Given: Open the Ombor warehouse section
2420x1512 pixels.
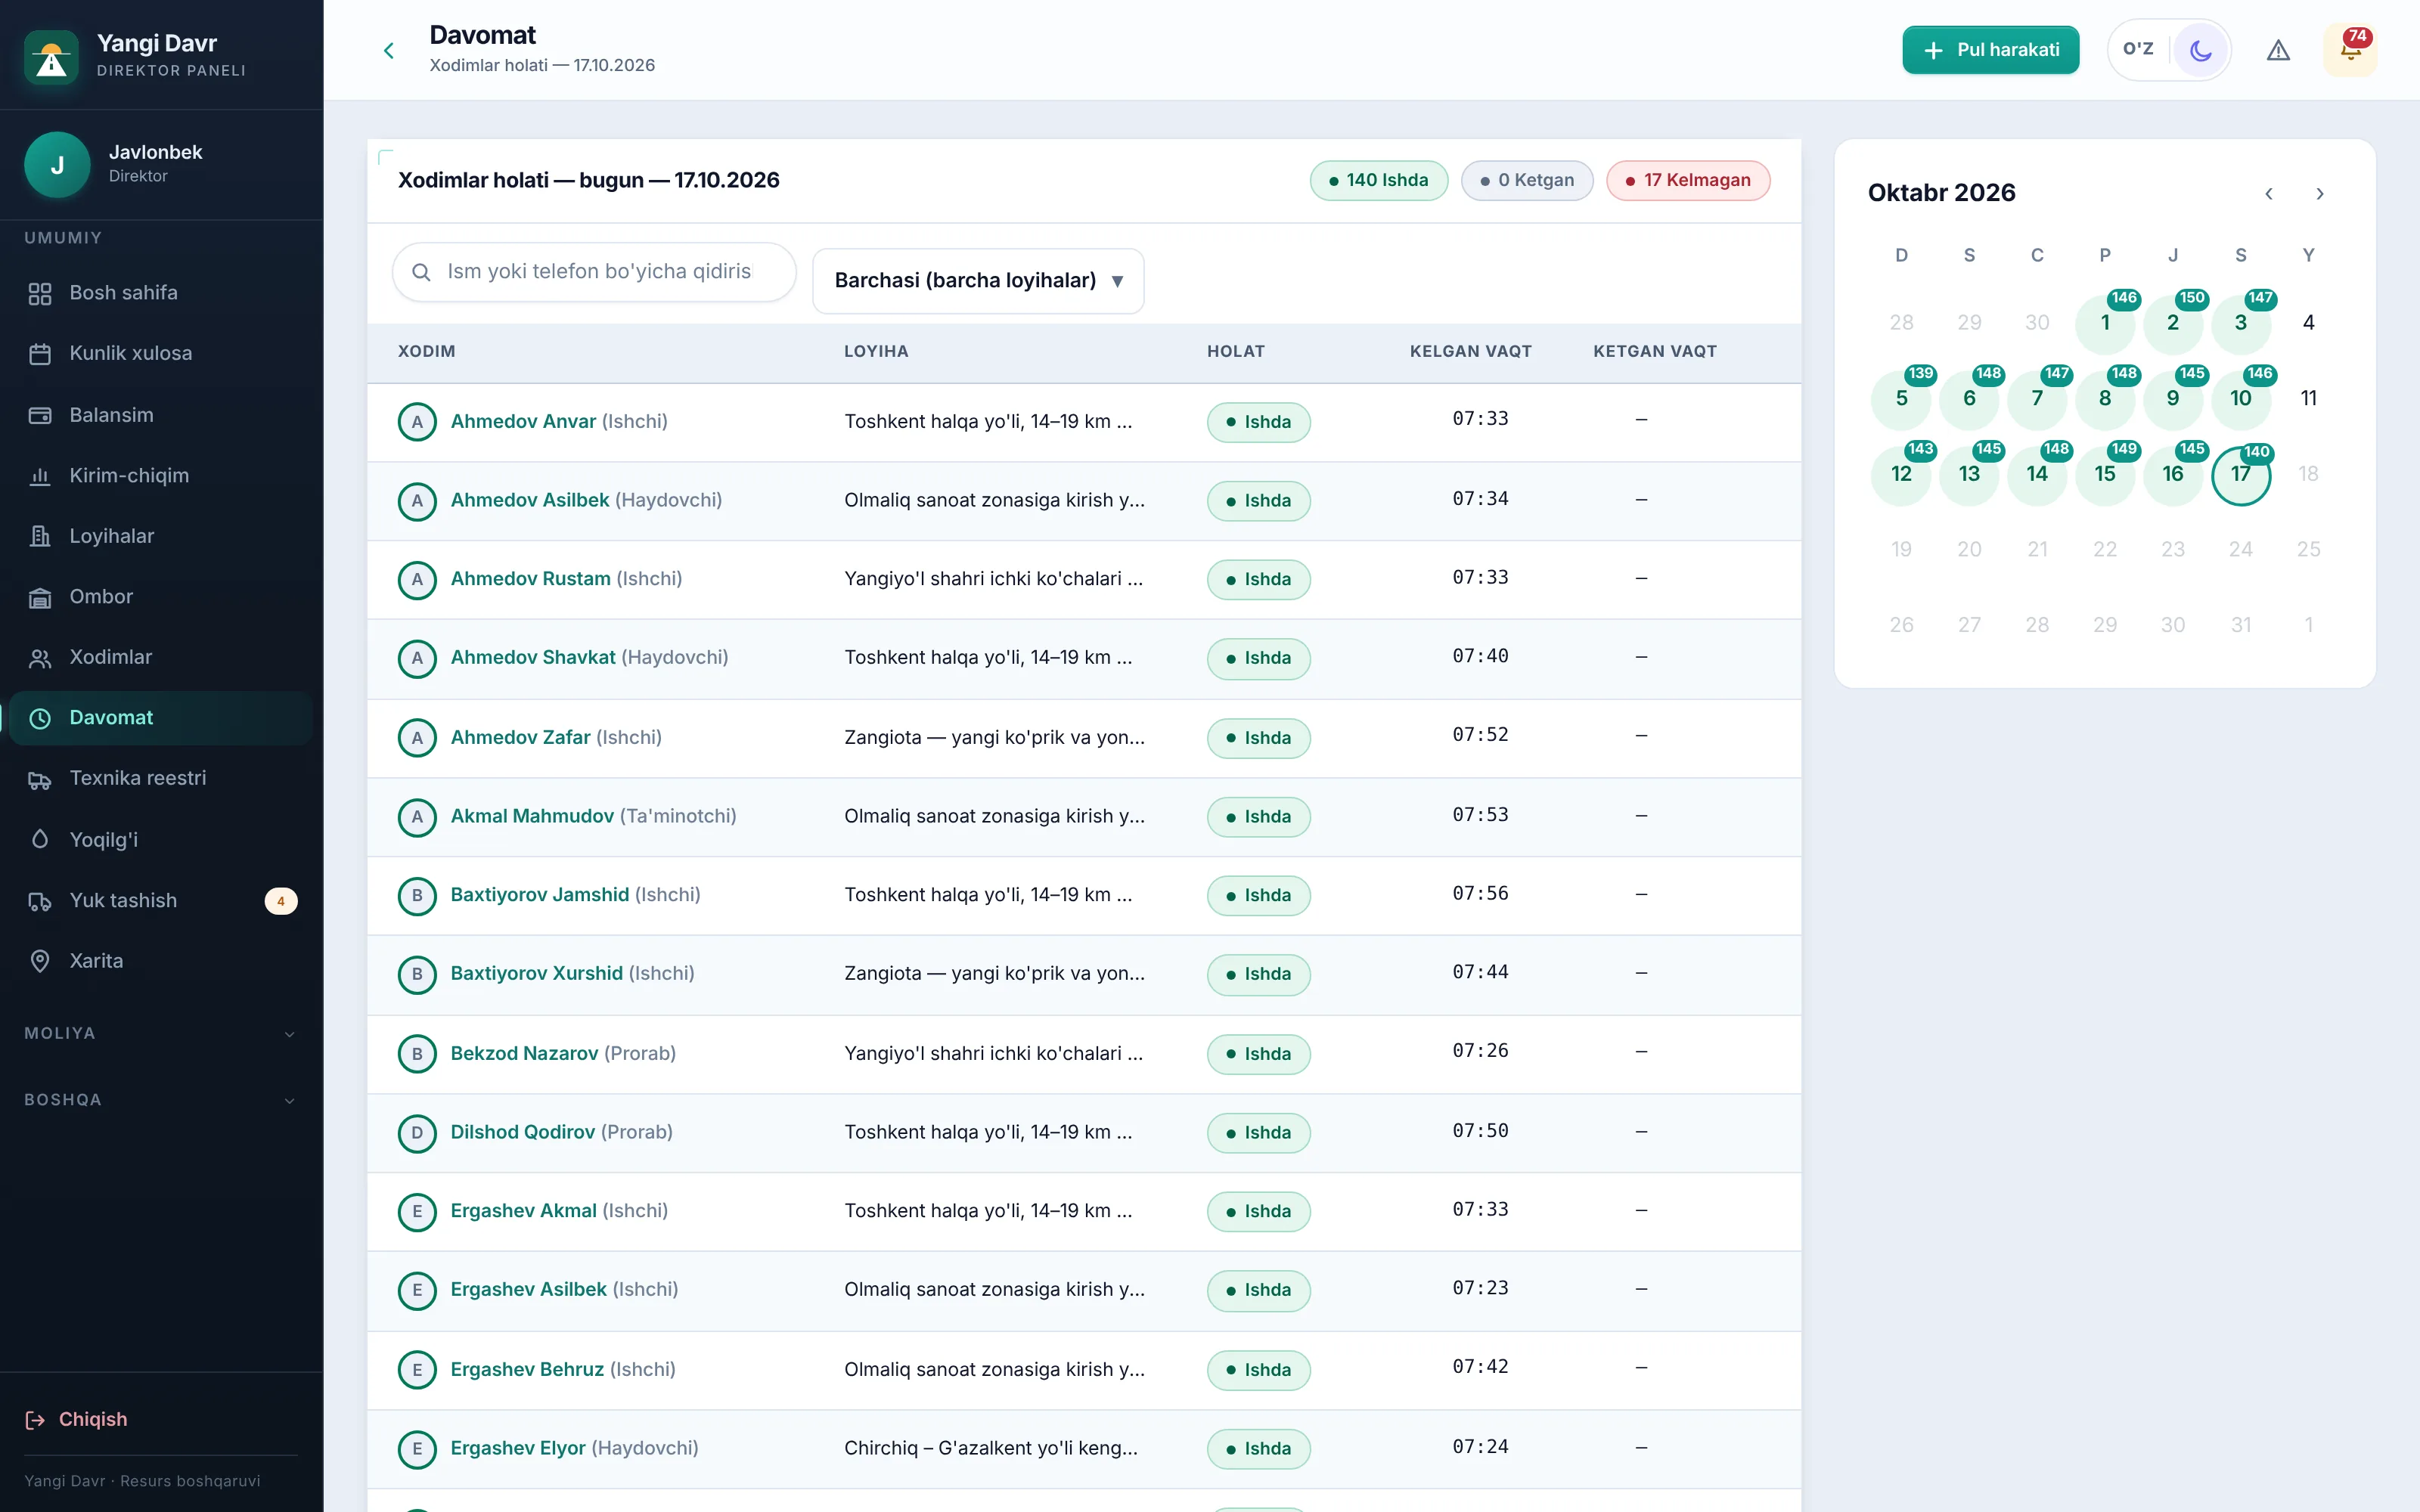Looking at the screenshot, I should 160,597.
